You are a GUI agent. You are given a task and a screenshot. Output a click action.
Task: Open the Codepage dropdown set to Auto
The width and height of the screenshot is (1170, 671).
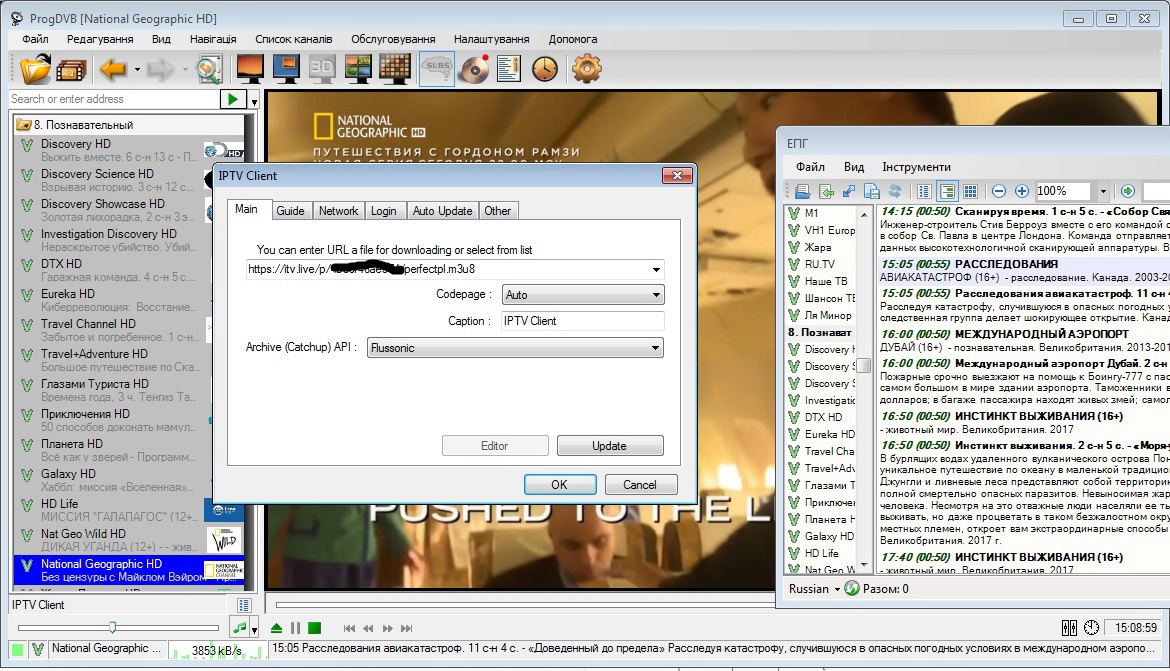583,295
